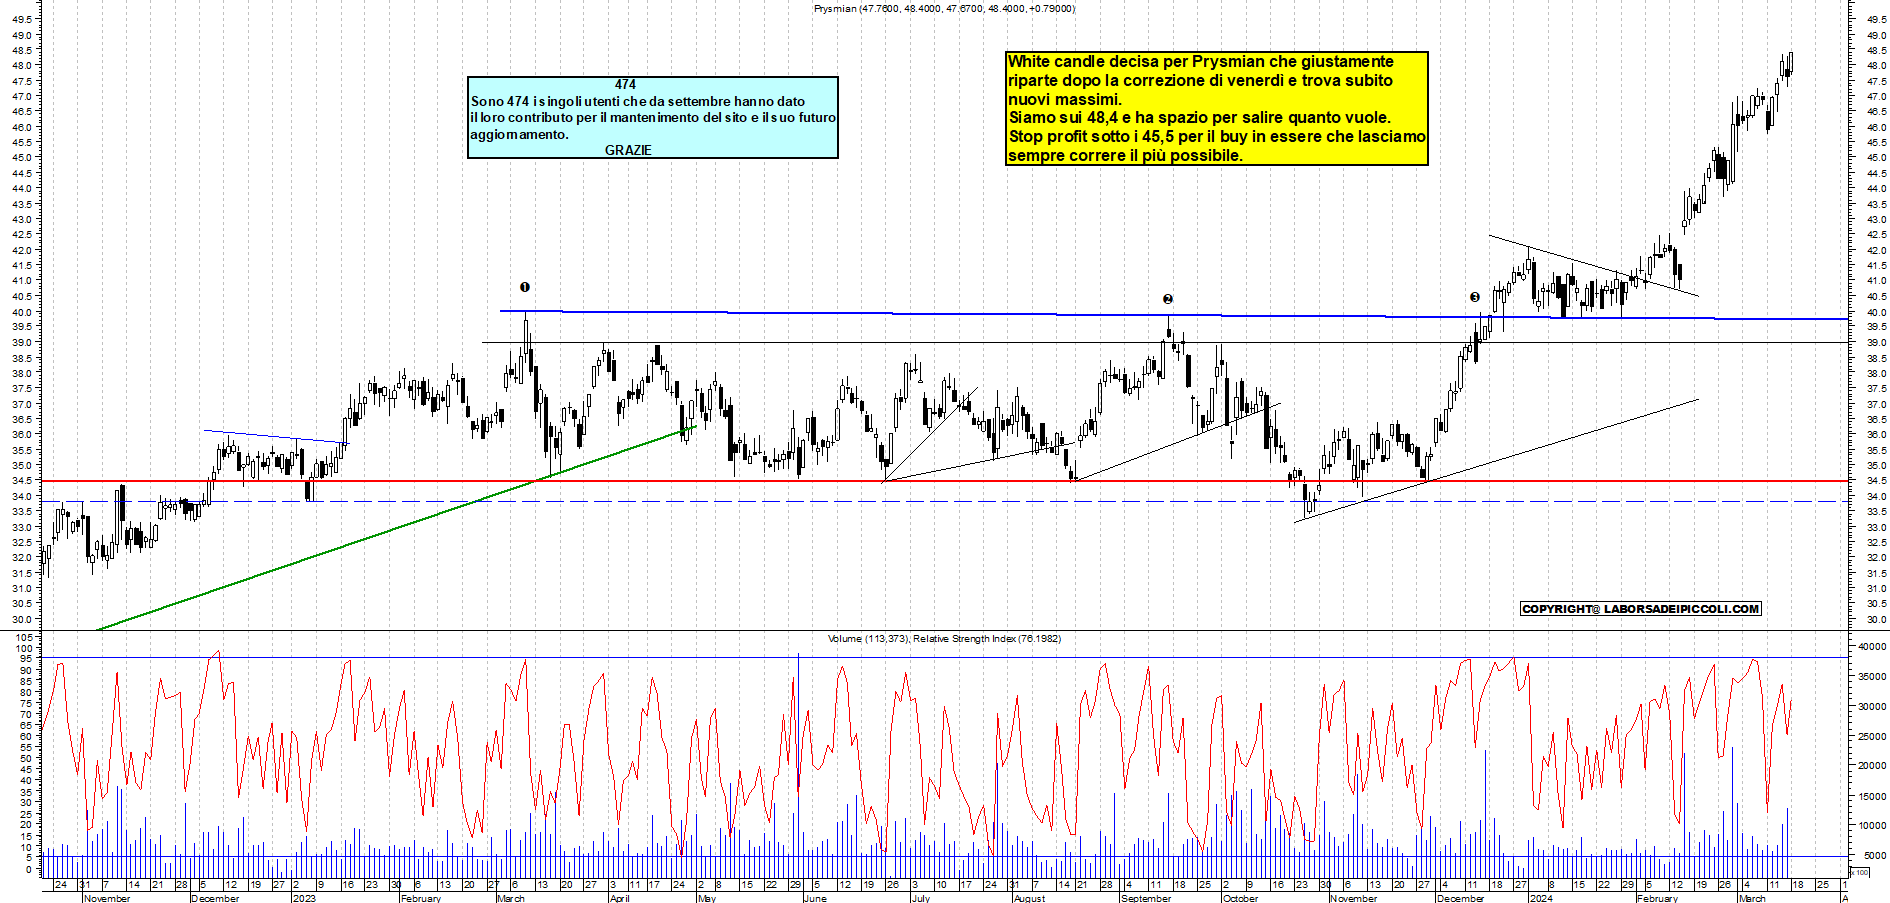Click the line starting 'Sono 474 i singoli utenti'
The width and height of the screenshot is (1890, 903).
tap(638, 101)
